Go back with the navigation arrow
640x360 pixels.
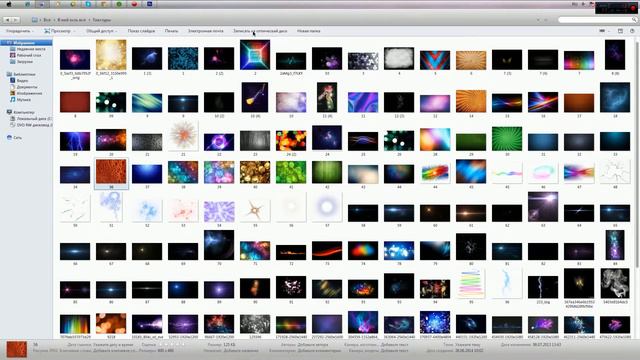(7, 20)
